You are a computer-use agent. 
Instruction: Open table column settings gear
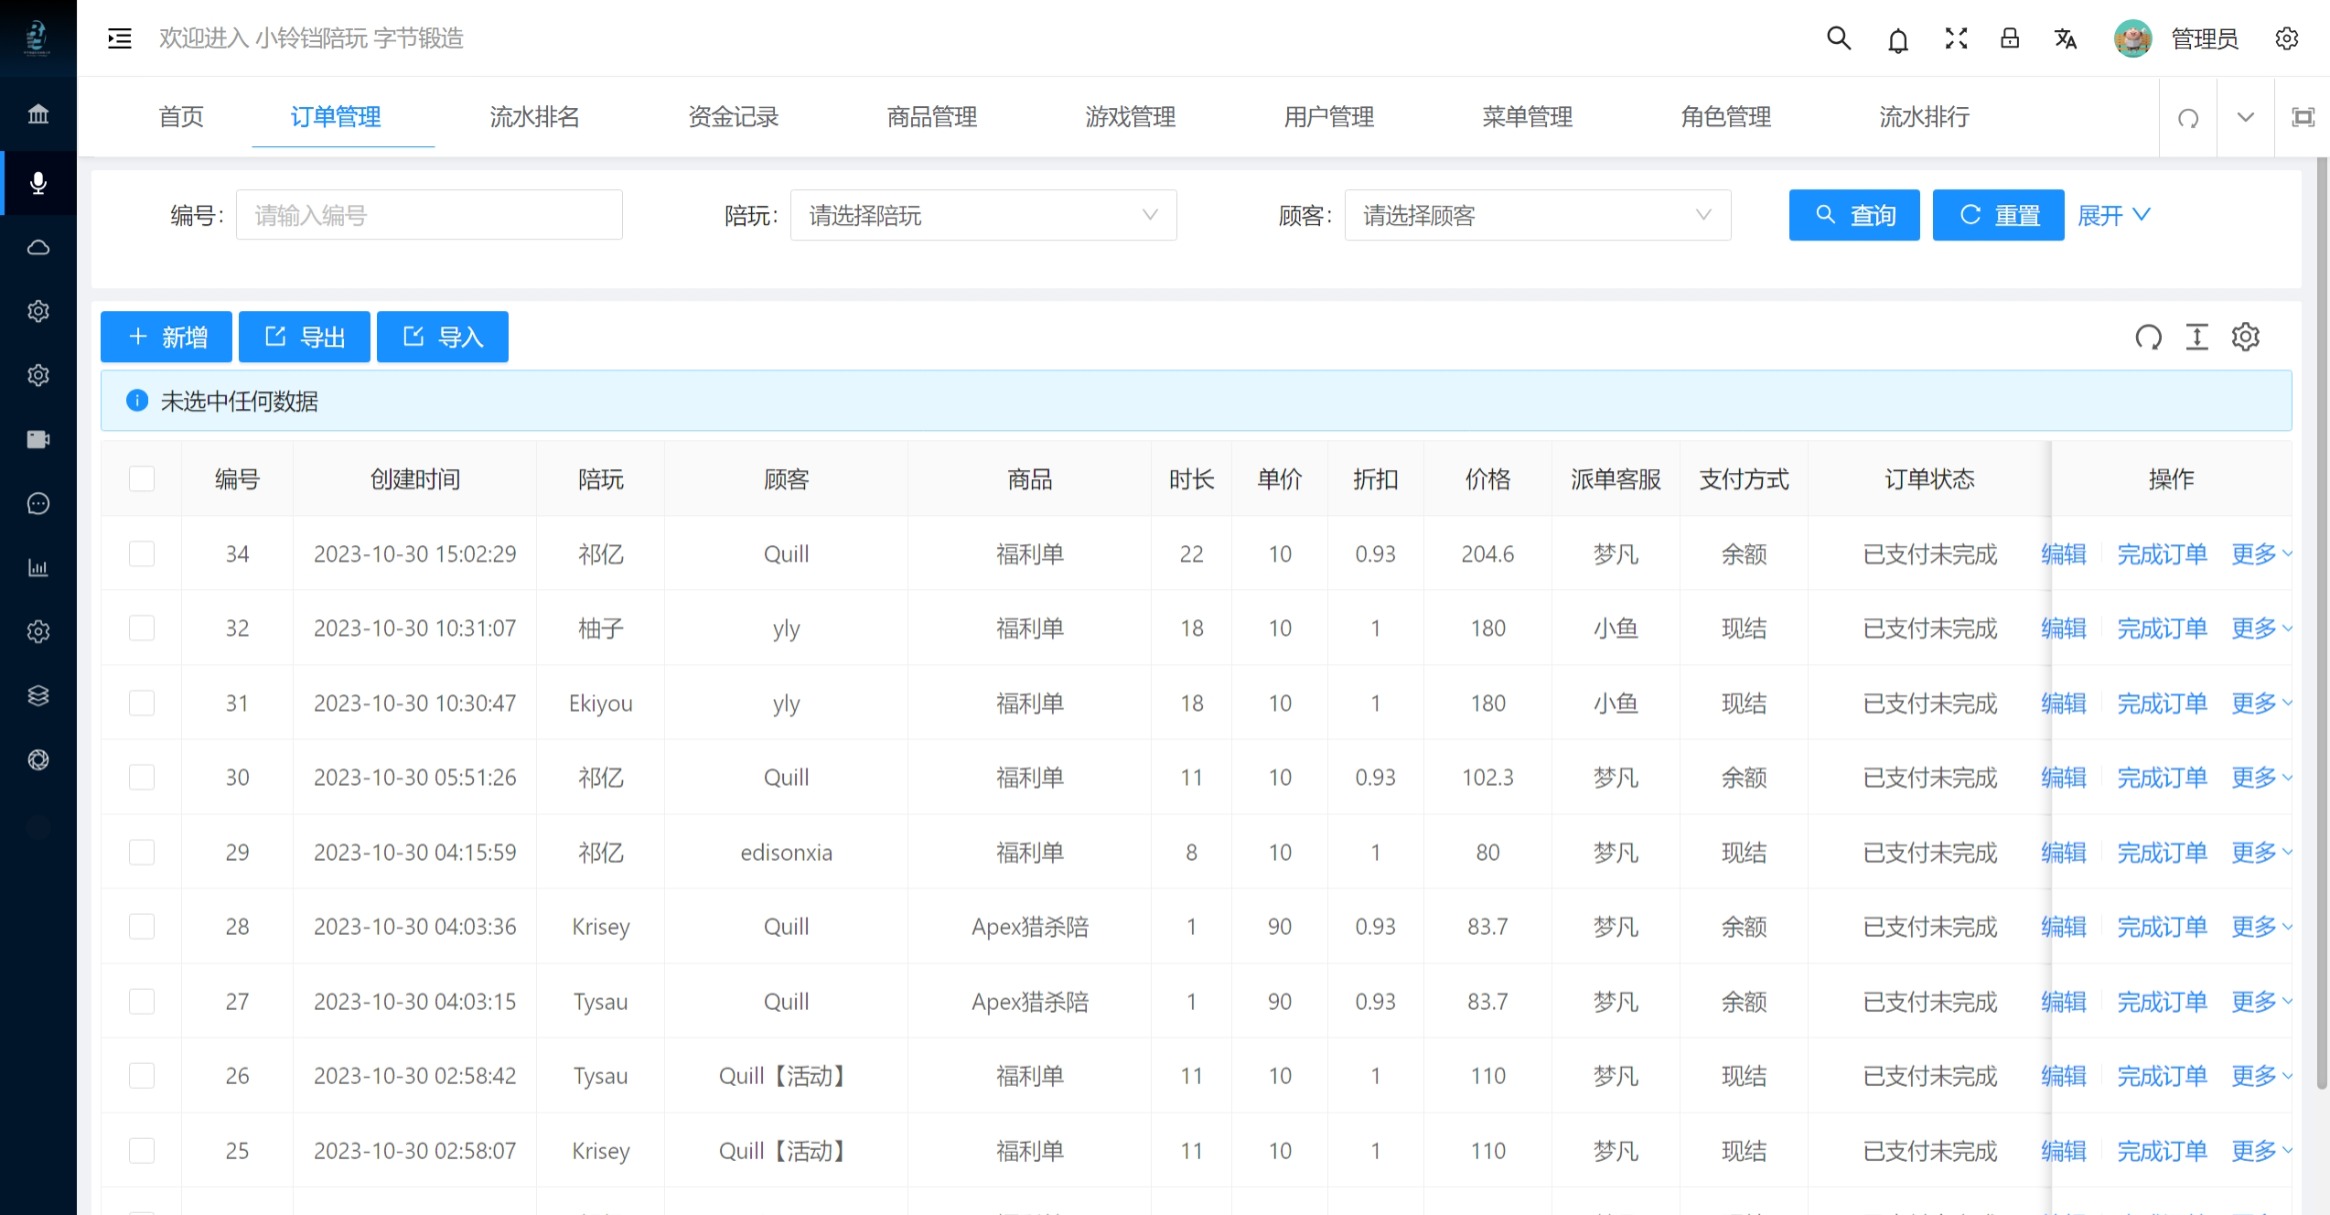point(2245,337)
